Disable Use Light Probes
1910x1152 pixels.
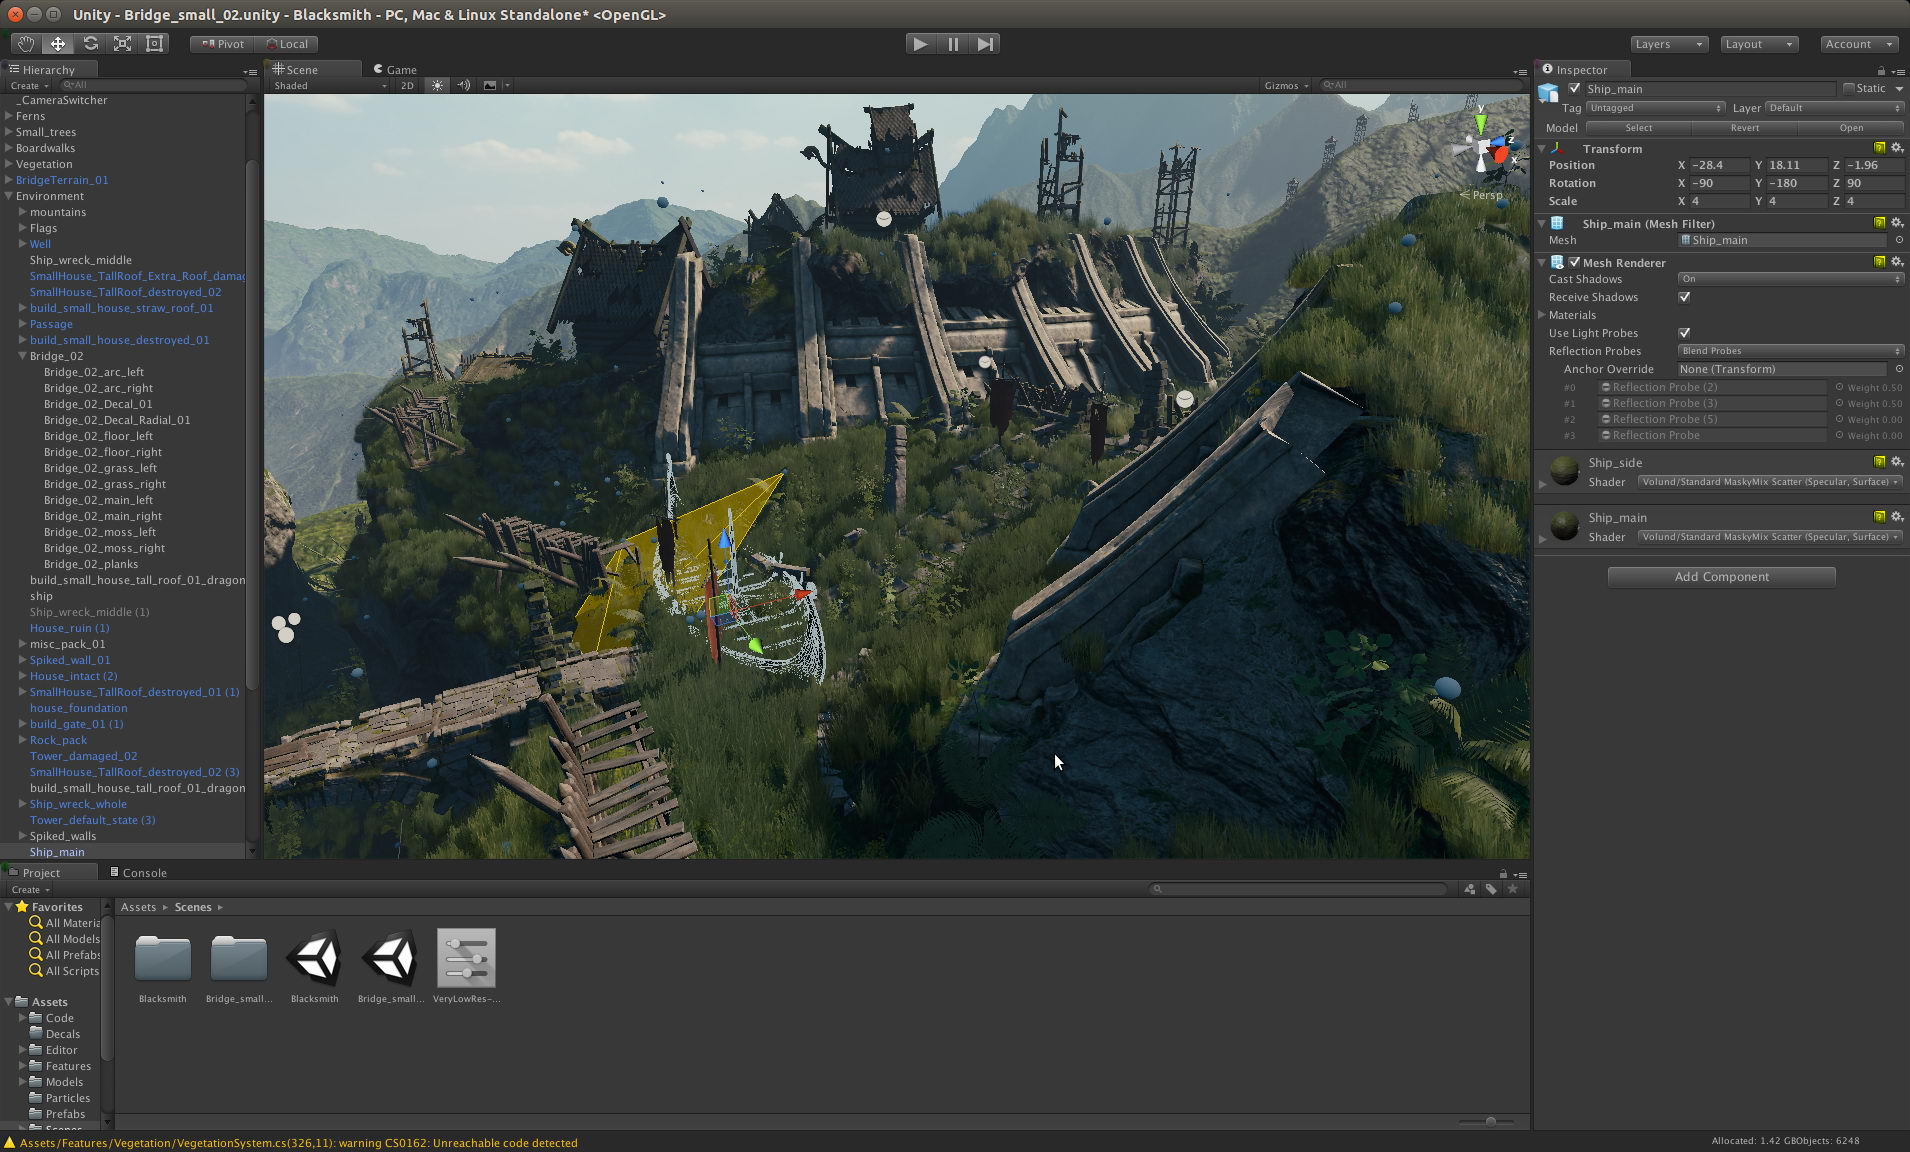[1684, 332]
